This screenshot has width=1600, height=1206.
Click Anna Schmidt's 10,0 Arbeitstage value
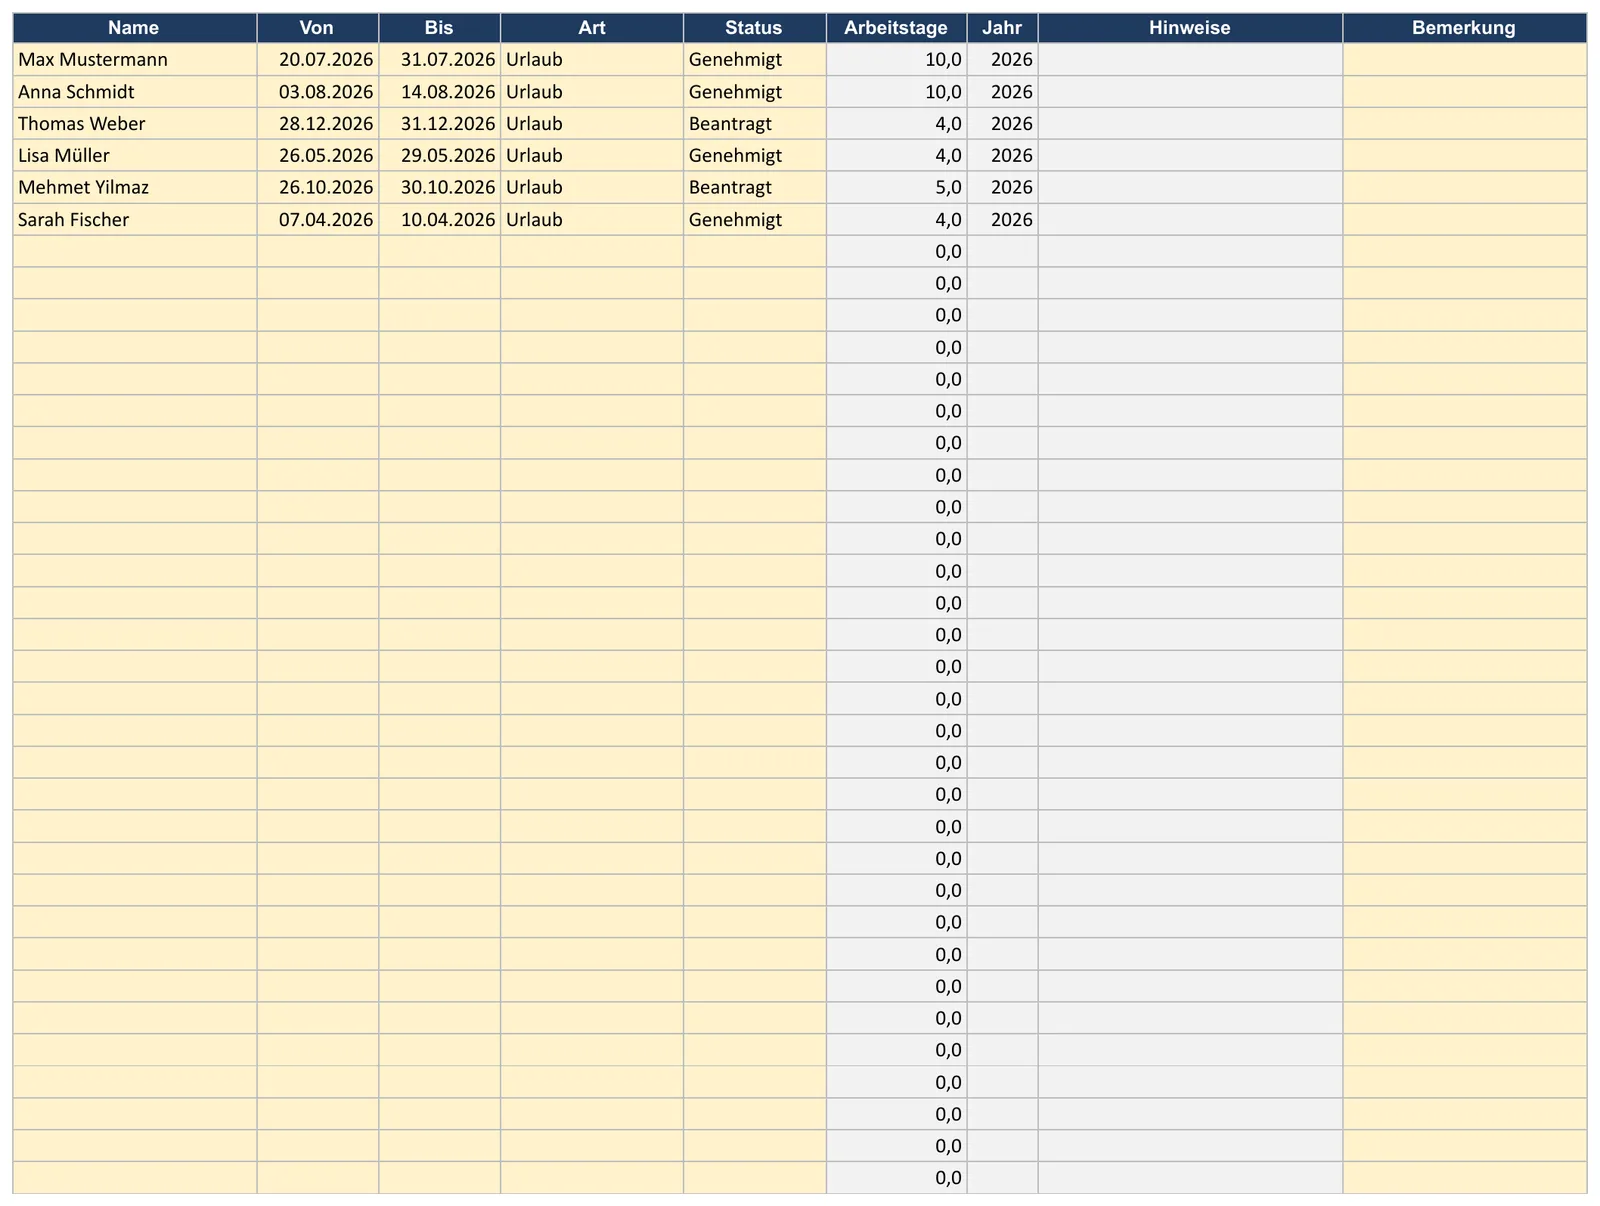897,92
